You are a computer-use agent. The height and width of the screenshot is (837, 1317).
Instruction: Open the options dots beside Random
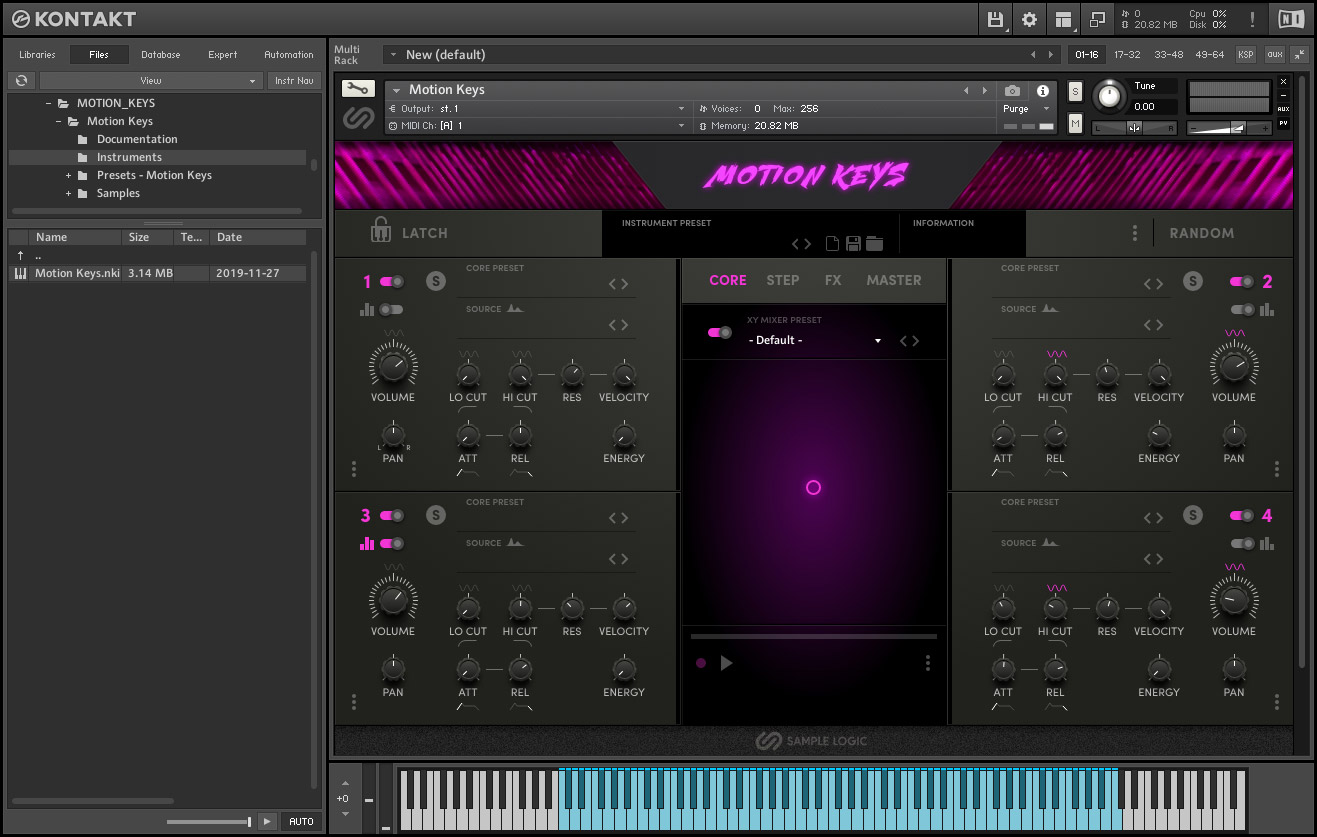(x=1135, y=233)
